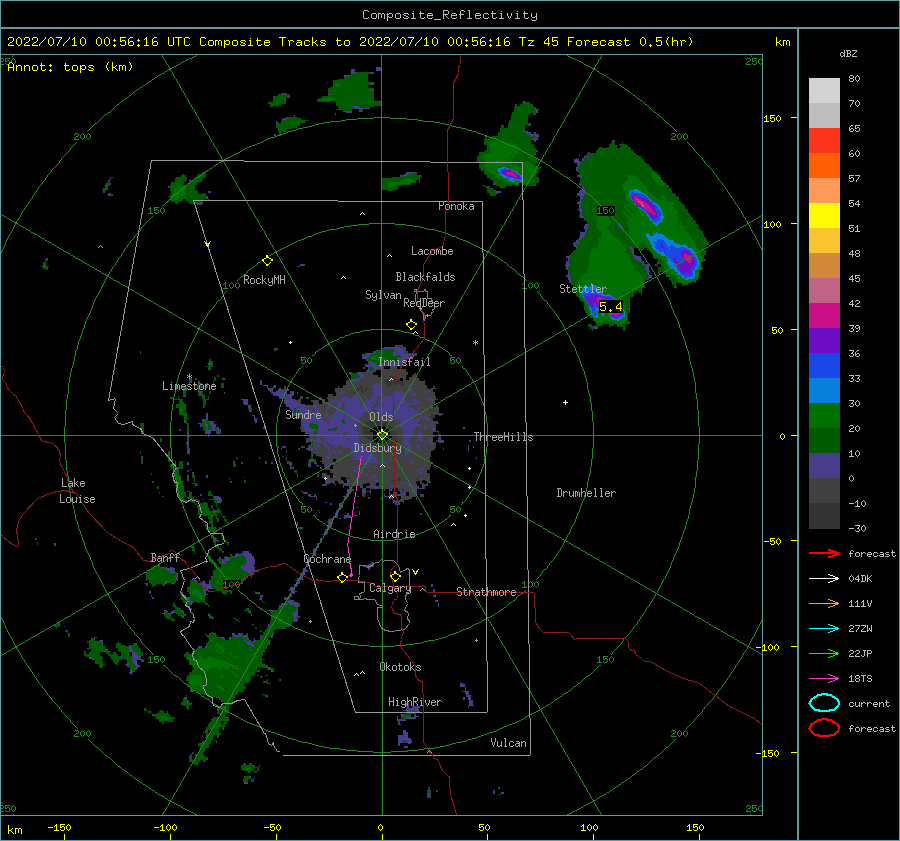
Task: Select the purple 36-39 dBZ color swatch
Action: (x=824, y=341)
